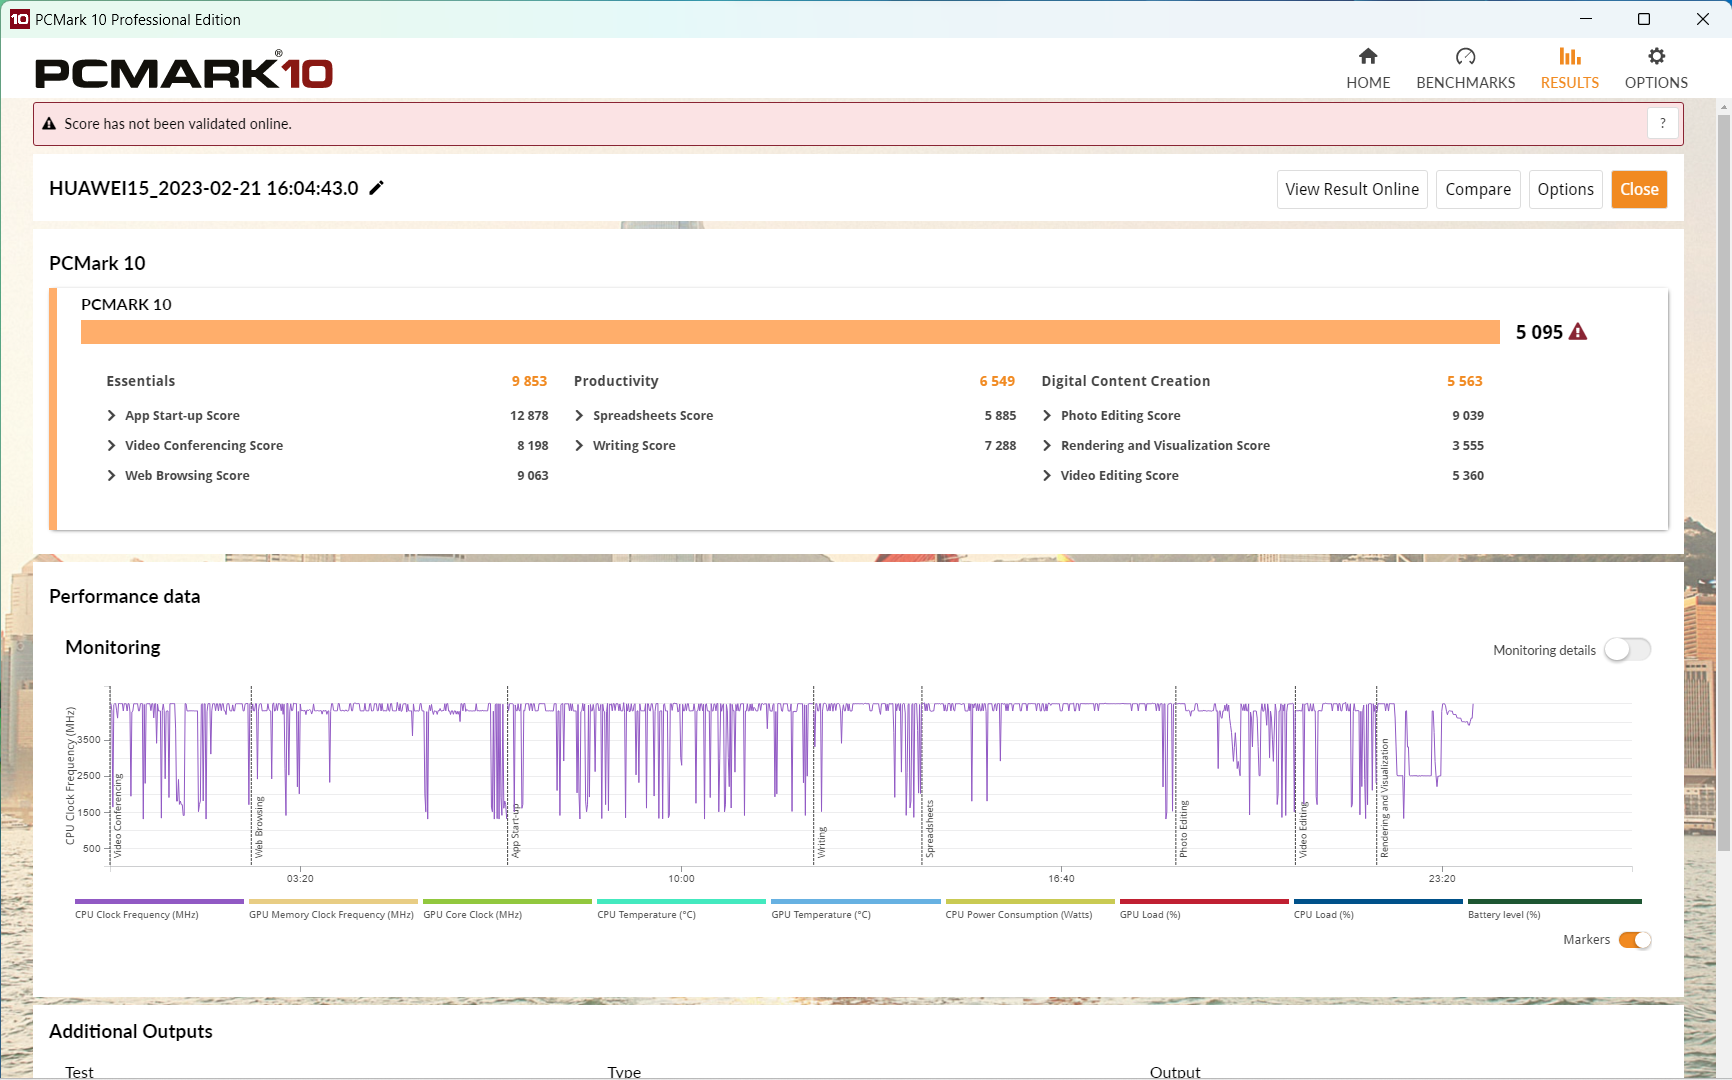The width and height of the screenshot is (1732, 1080).
Task: Click the Options gear icon
Action: [1656, 56]
